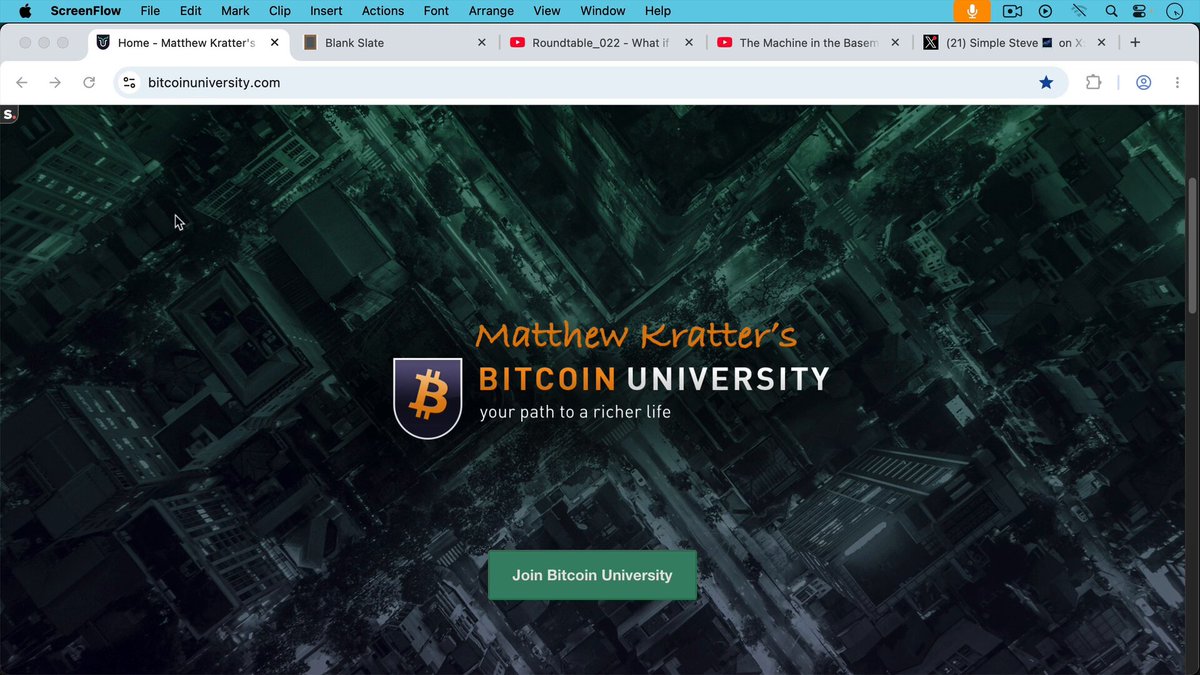Image resolution: width=1200 pixels, height=675 pixels.
Task: Click the ScreenFlow camera recording menu bar icon
Action: [x=1013, y=11]
